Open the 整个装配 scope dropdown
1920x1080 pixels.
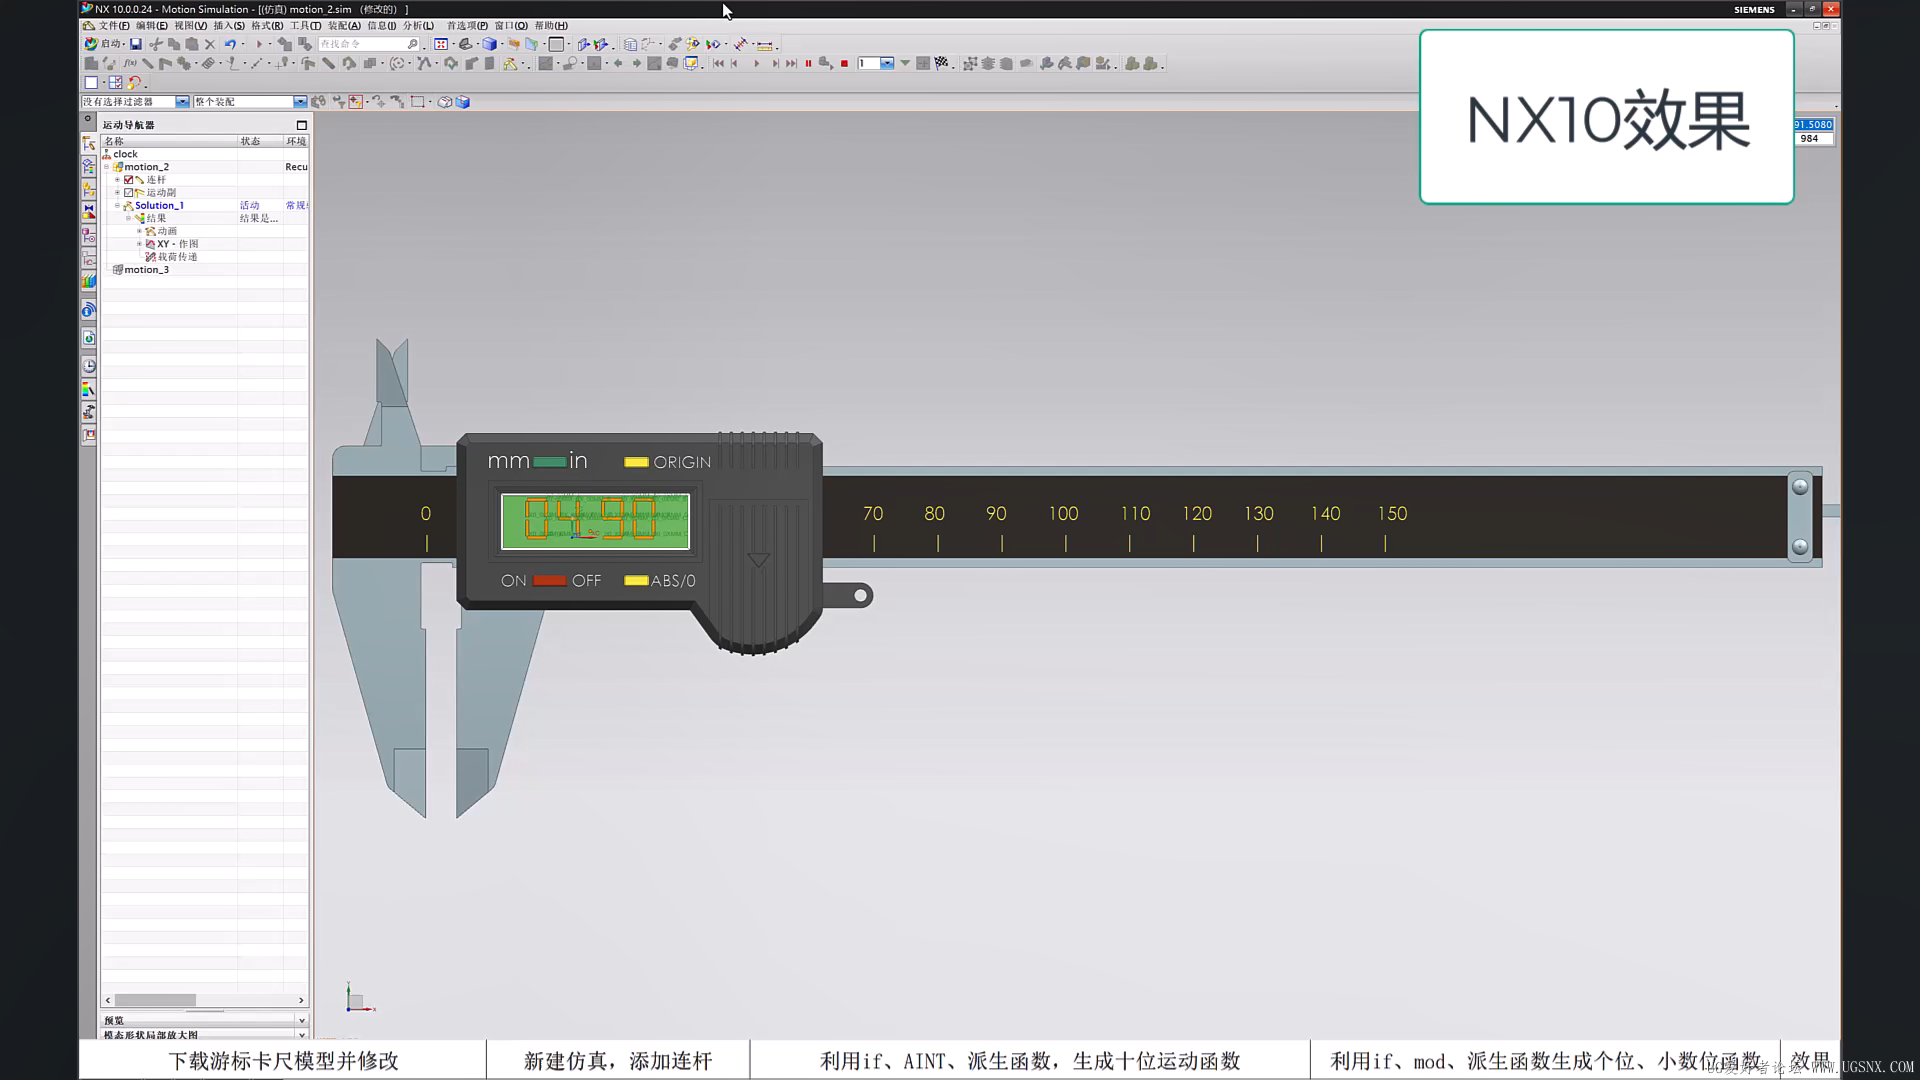300,102
